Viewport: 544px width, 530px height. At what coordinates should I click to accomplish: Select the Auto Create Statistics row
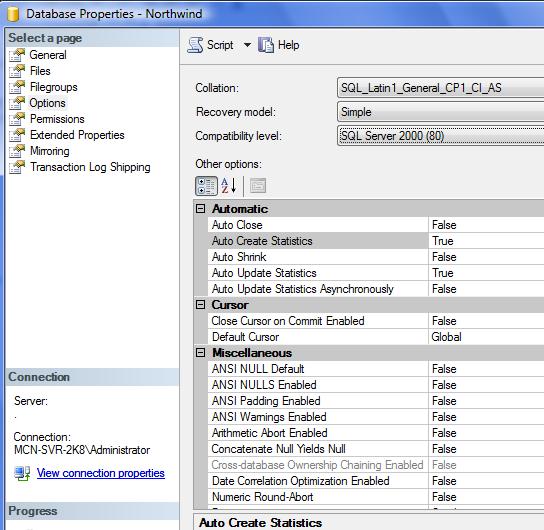coord(376,241)
